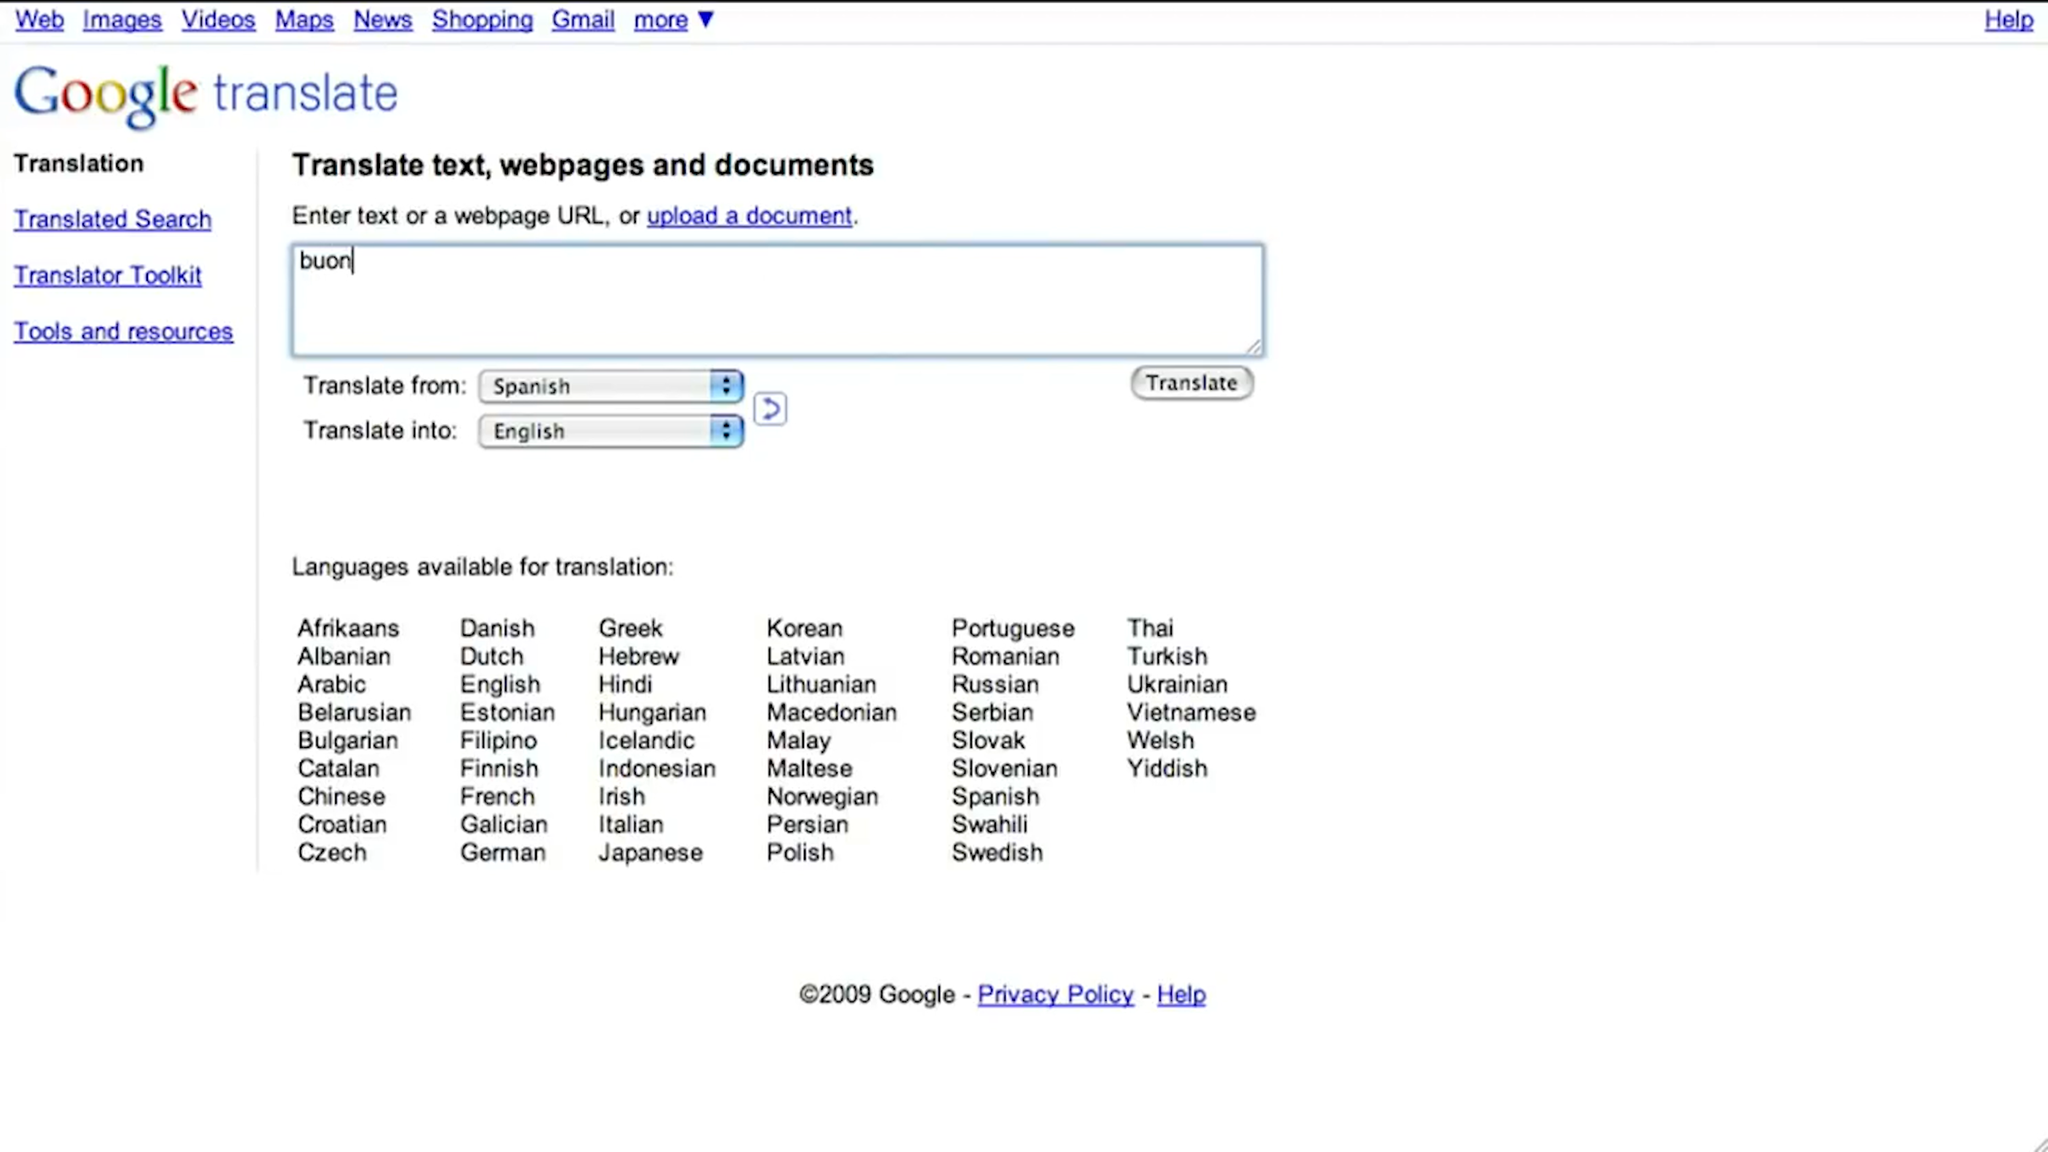Open the Videos link in top bar
The width and height of the screenshot is (2048, 1152).
tap(218, 19)
